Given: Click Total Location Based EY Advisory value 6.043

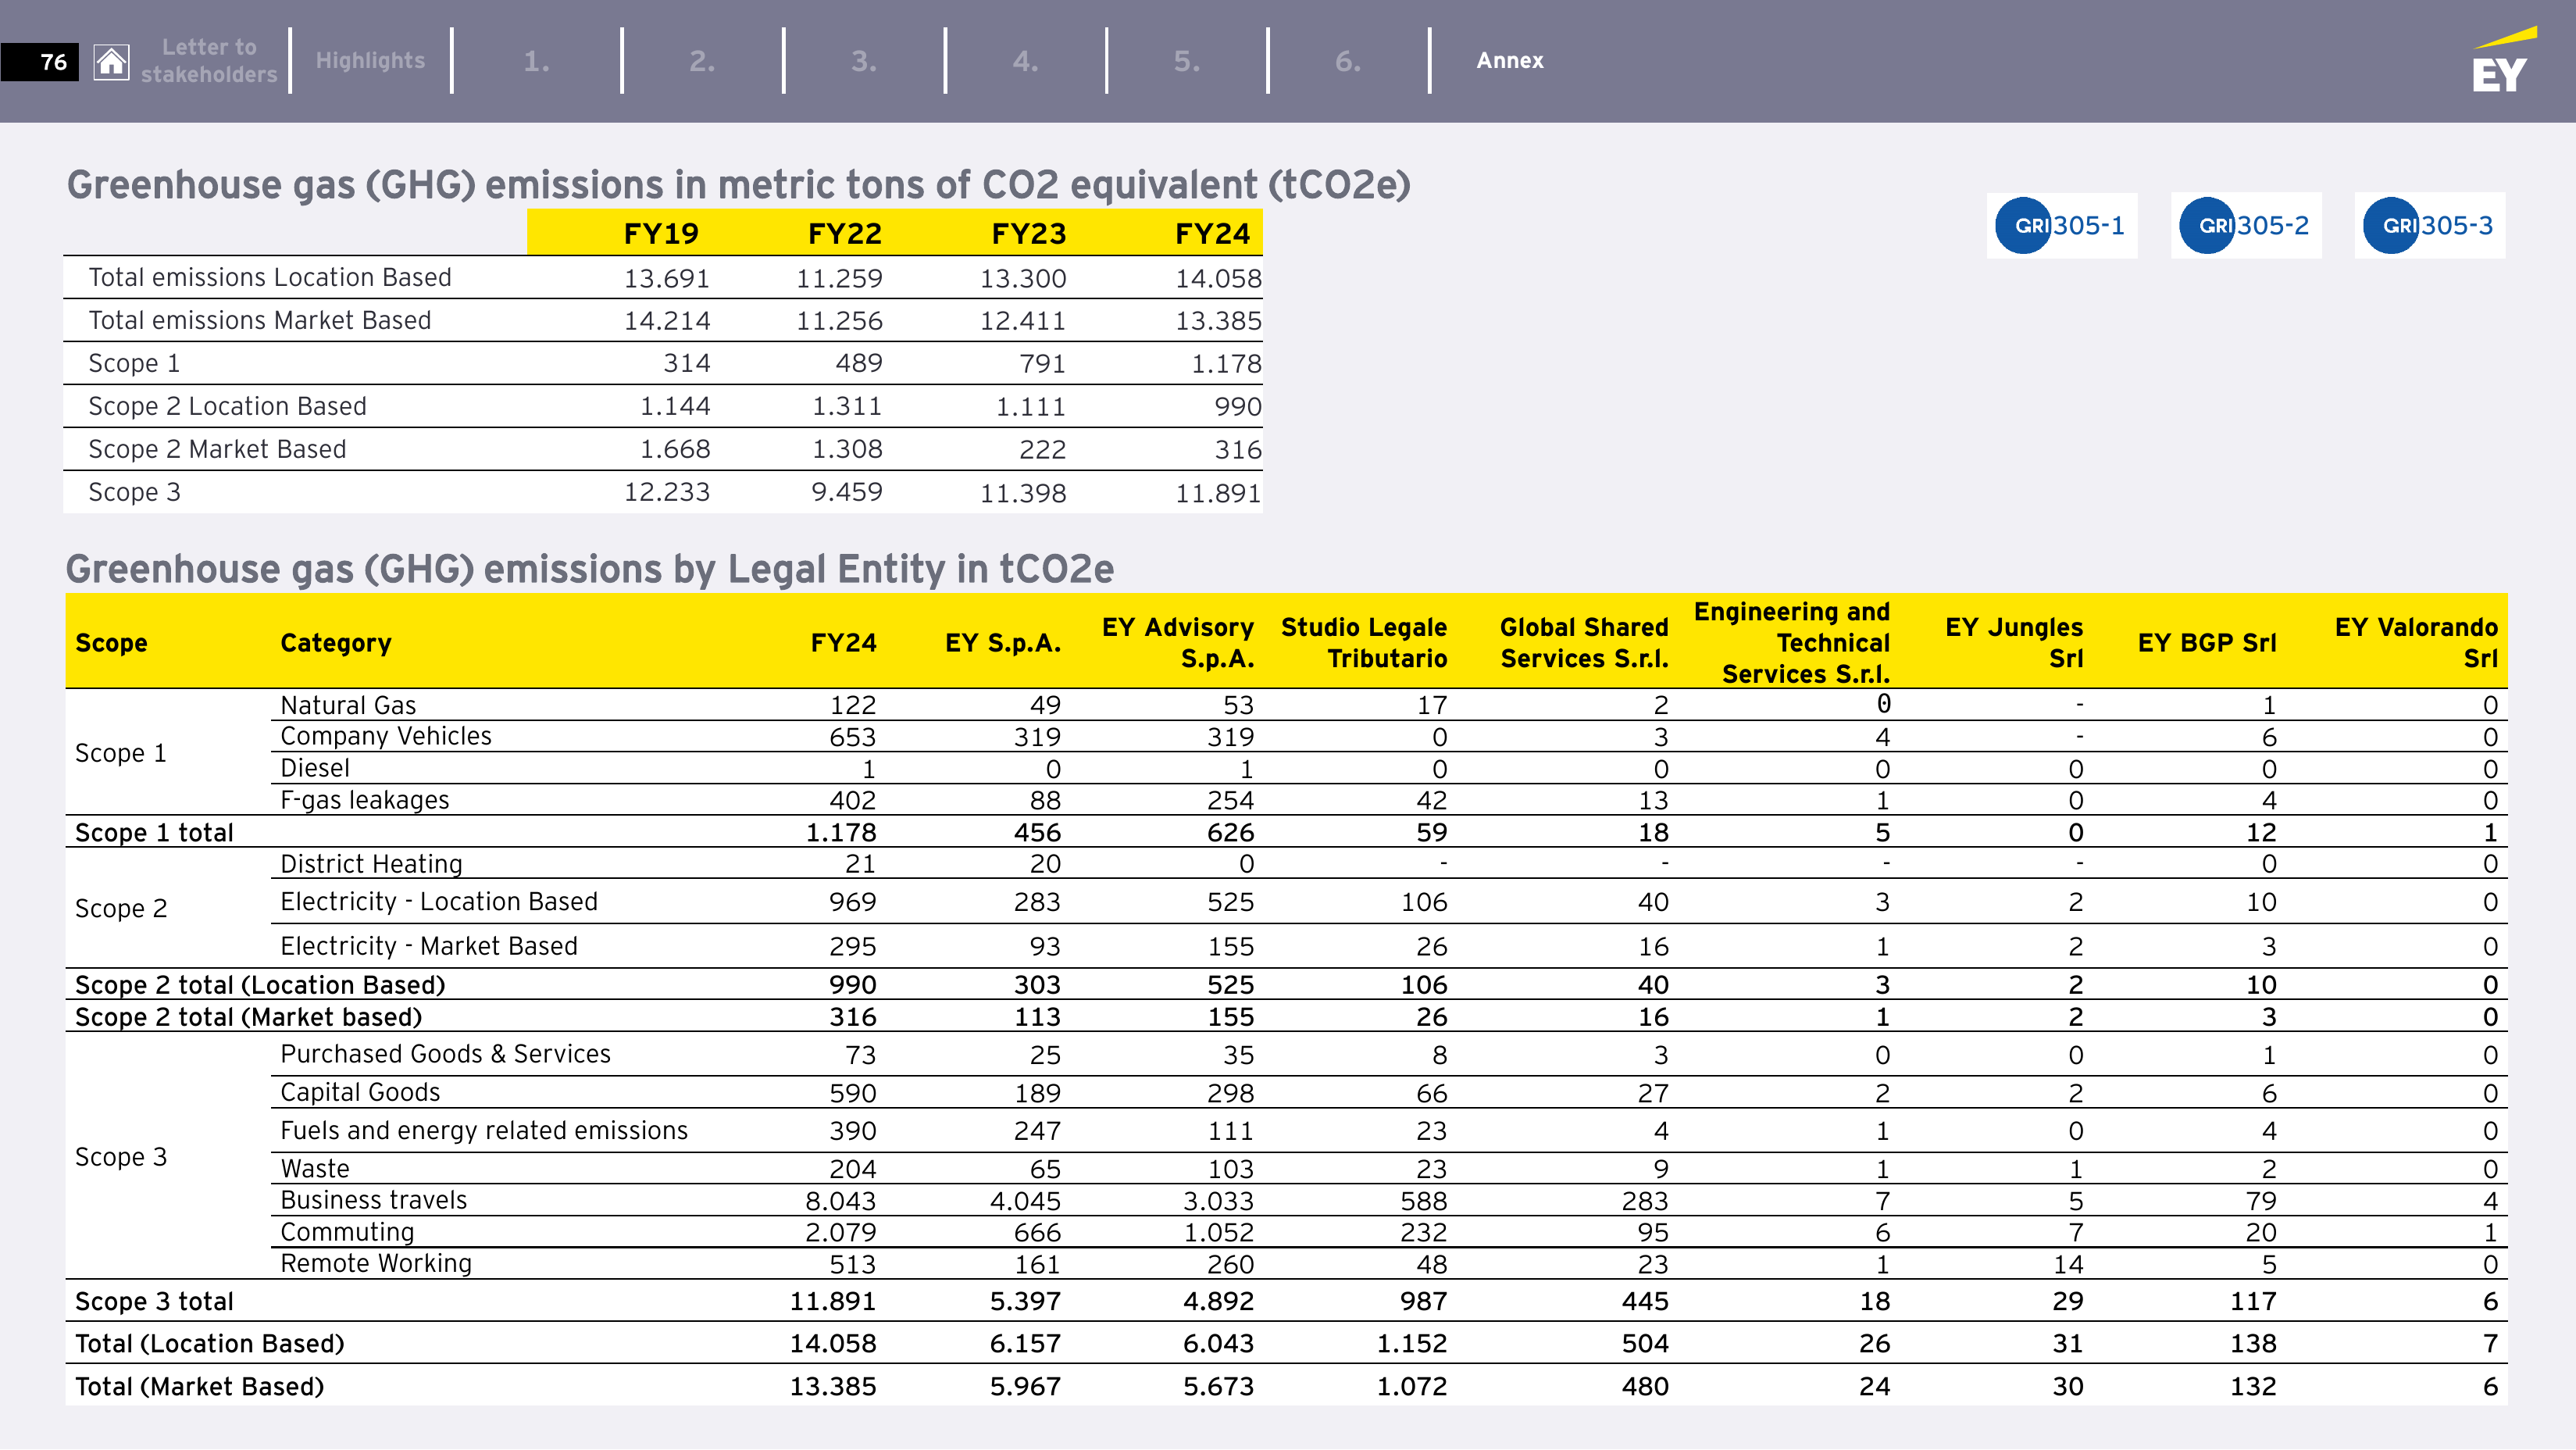Looking at the screenshot, I should click(x=1218, y=1344).
